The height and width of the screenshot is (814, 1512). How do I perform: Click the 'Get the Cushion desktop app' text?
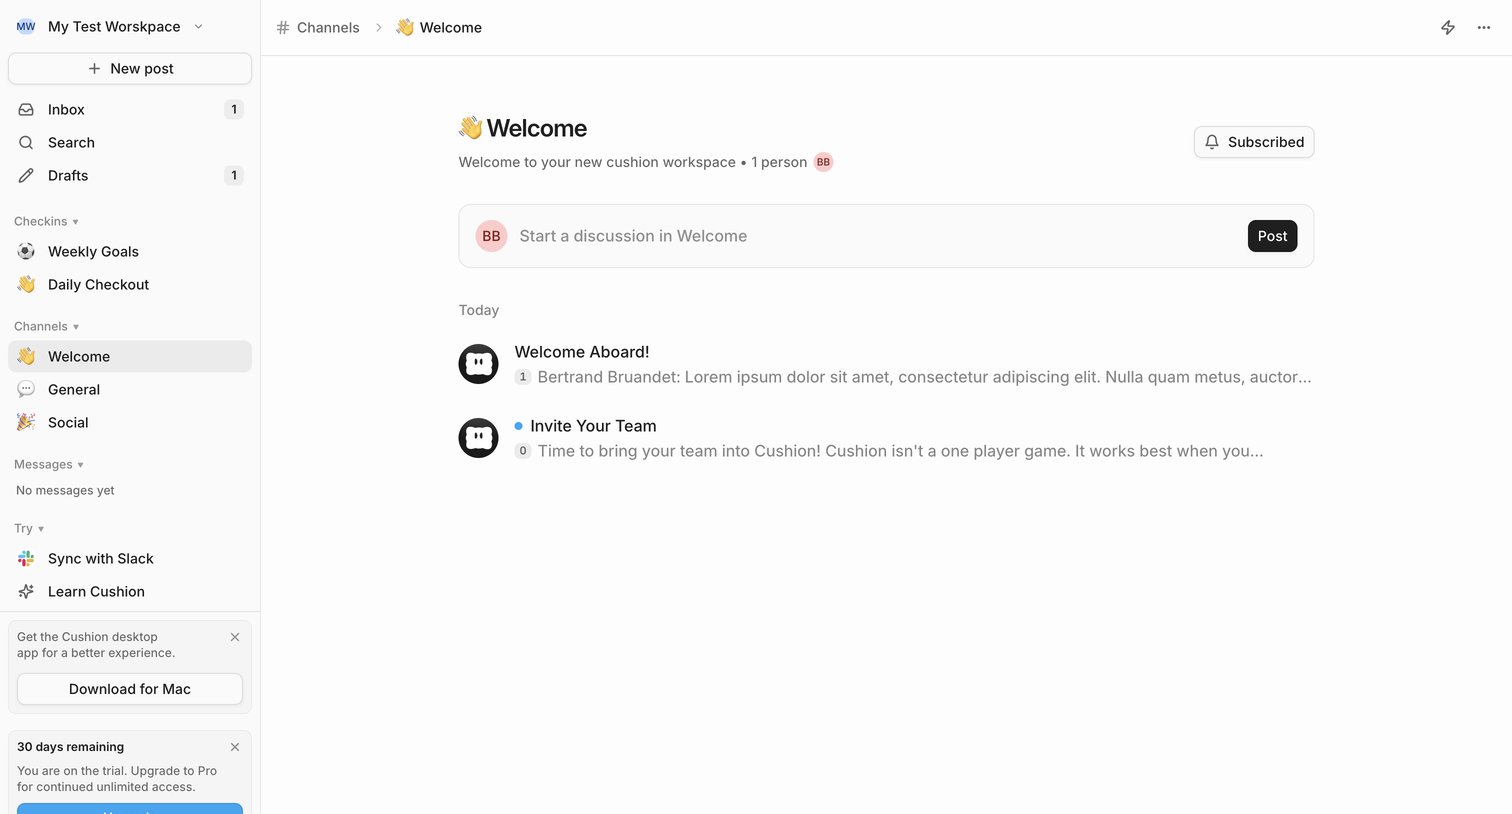(x=96, y=645)
